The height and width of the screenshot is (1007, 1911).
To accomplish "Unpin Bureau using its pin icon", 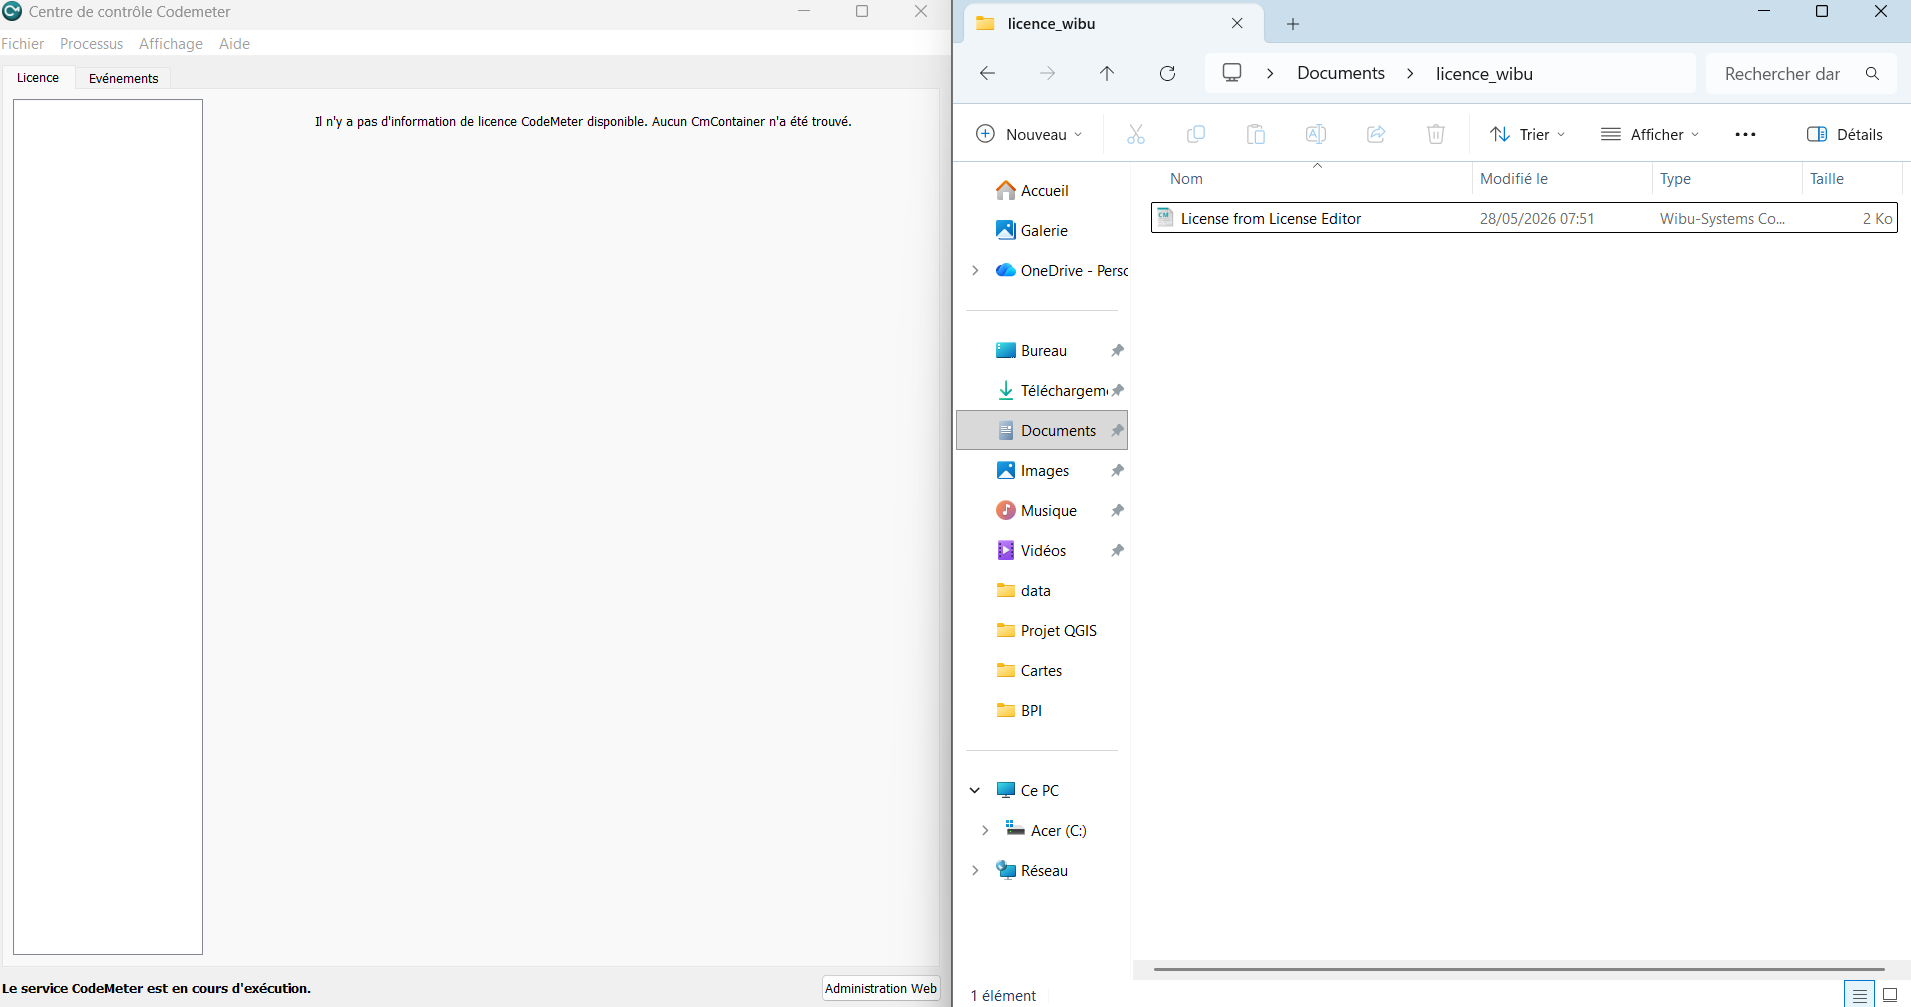I will click(x=1117, y=350).
